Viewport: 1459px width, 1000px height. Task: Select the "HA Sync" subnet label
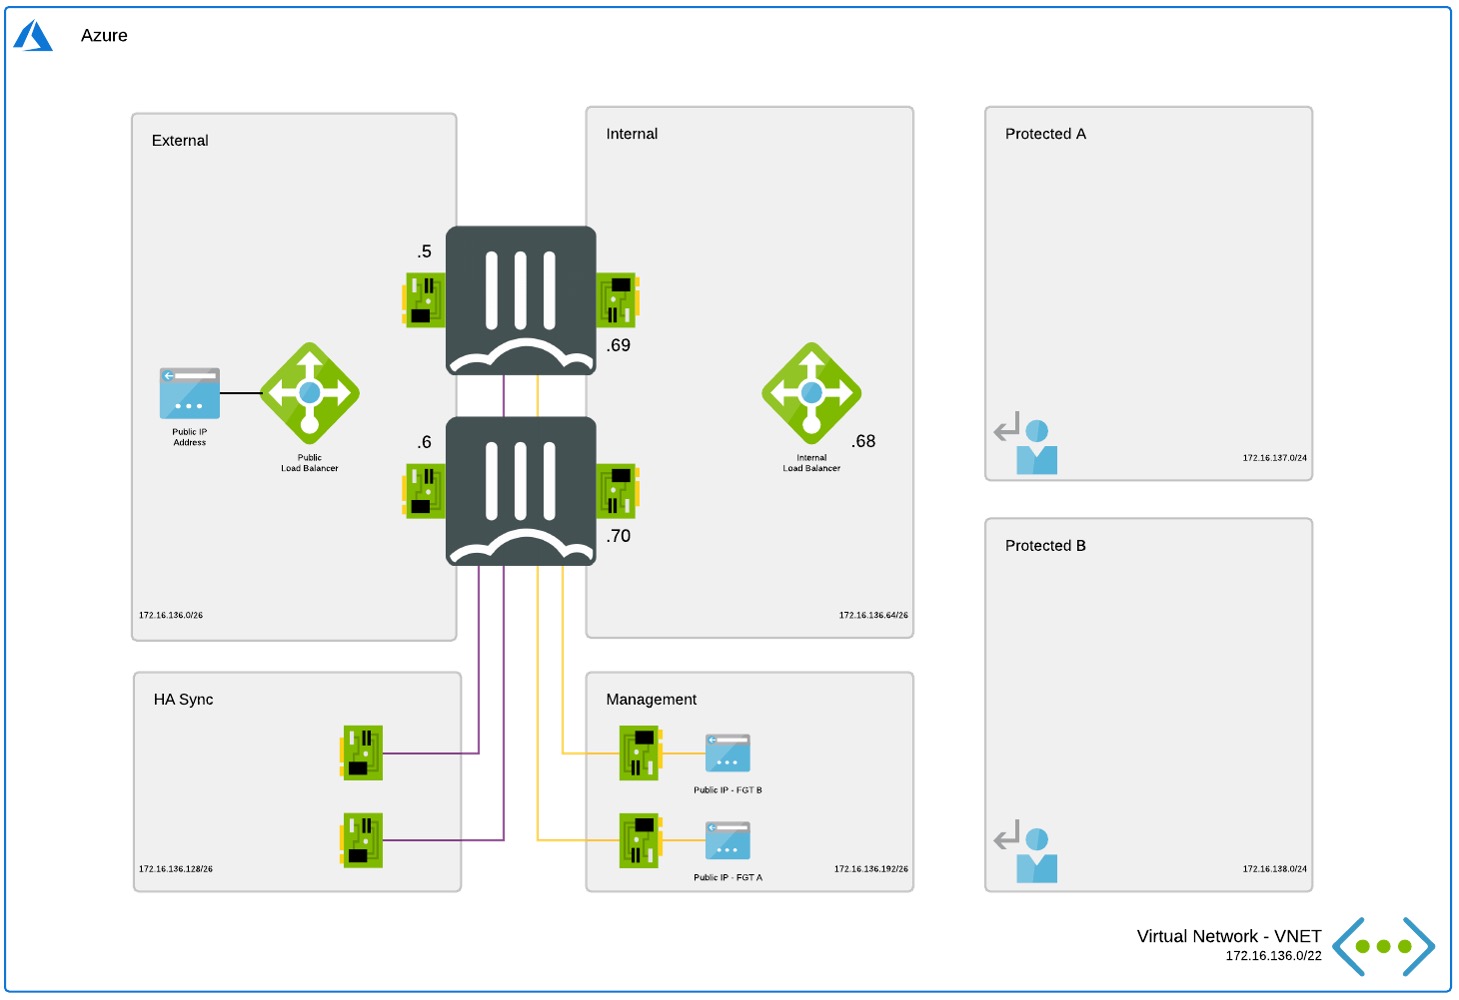pyautogui.click(x=183, y=700)
